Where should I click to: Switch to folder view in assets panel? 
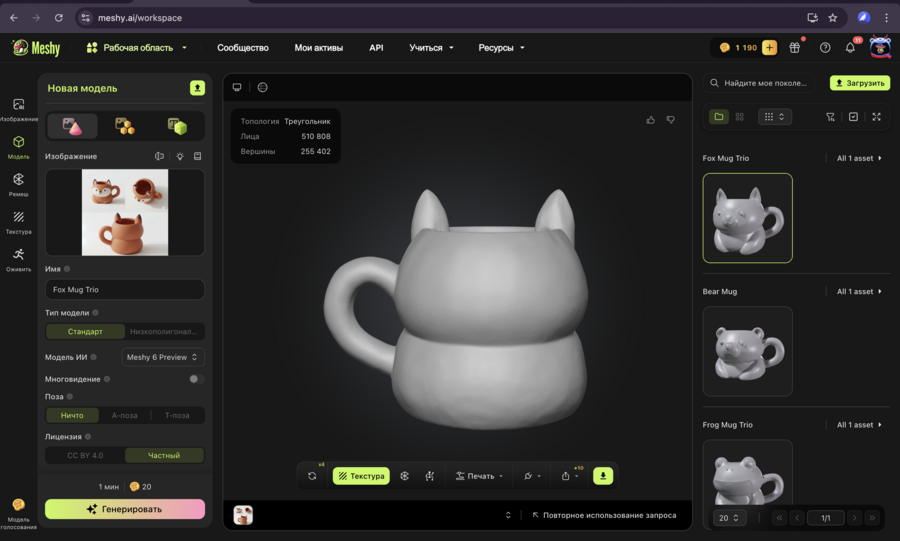[x=719, y=117]
